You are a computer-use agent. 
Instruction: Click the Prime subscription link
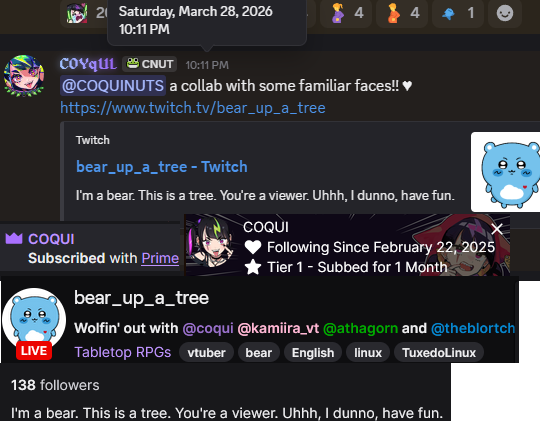point(160,258)
